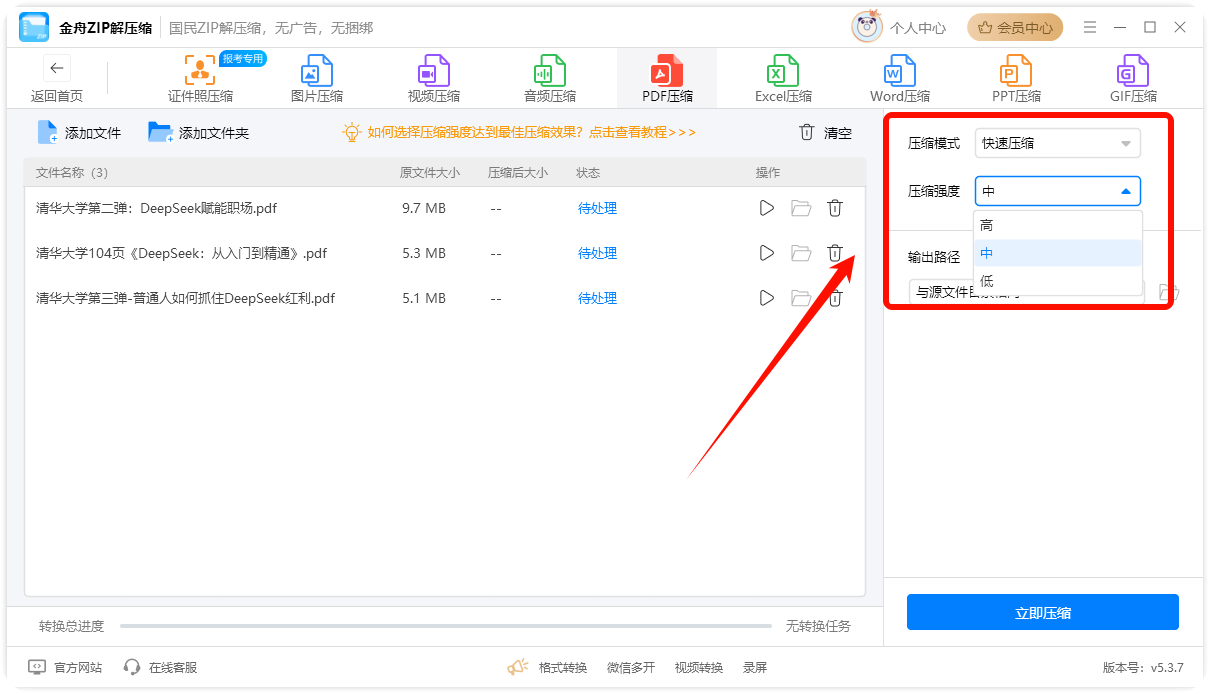The width and height of the screenshot is (1210, 694).
Task: Delete the 清华大学104页 file from the list
Action: click(x=835, y=253)
